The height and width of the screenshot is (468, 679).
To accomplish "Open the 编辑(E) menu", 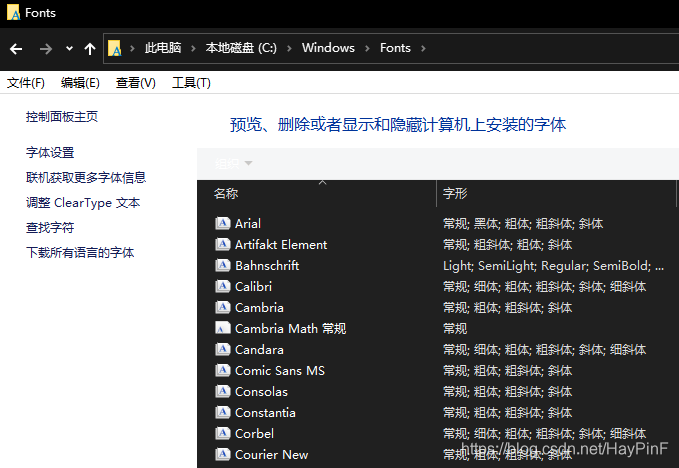I will (80, 83).
